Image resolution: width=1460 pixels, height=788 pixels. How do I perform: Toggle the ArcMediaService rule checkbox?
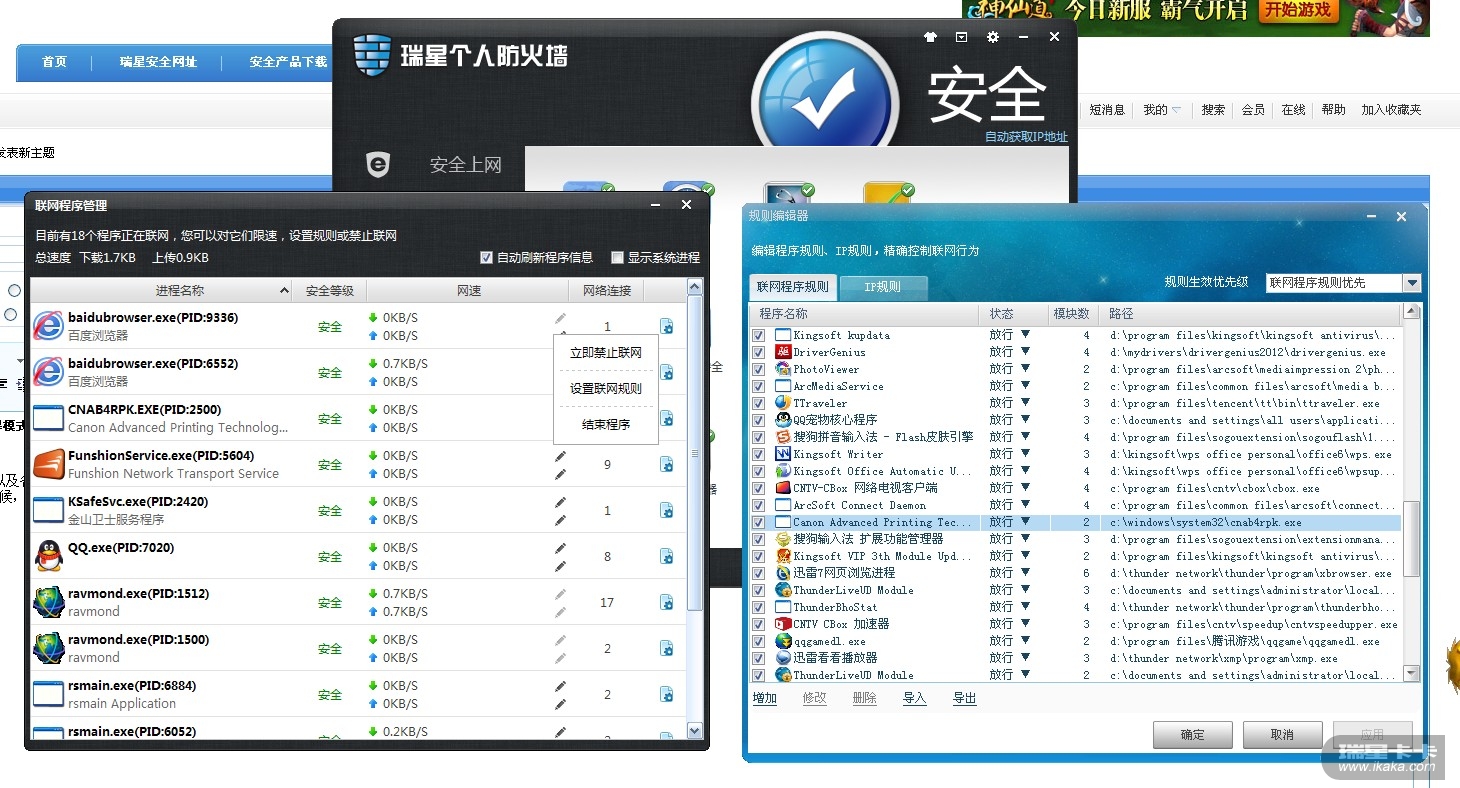click(x=759, y=386)
